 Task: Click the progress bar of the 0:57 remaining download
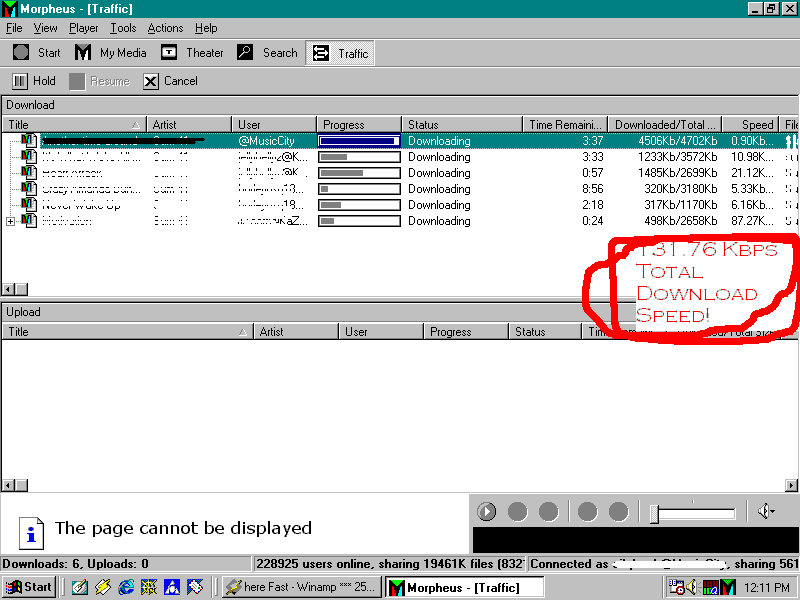click(x=359, y=173)
